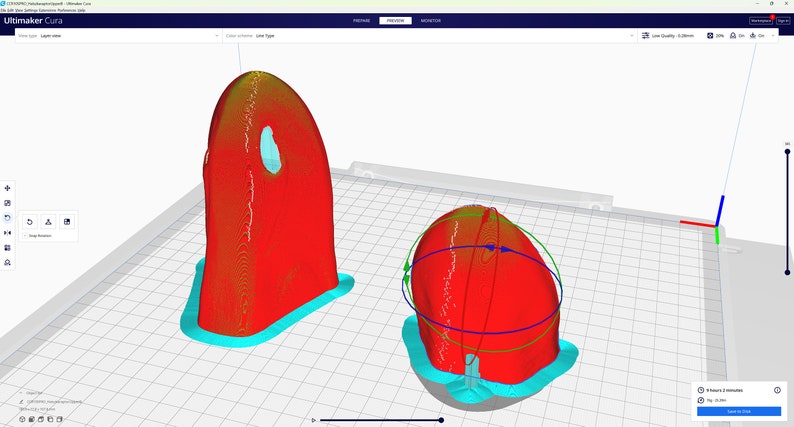Viewport: 794px width, 427px height.
Task: Open the Color scheme dropdown
Action: [x=429, y=36]
